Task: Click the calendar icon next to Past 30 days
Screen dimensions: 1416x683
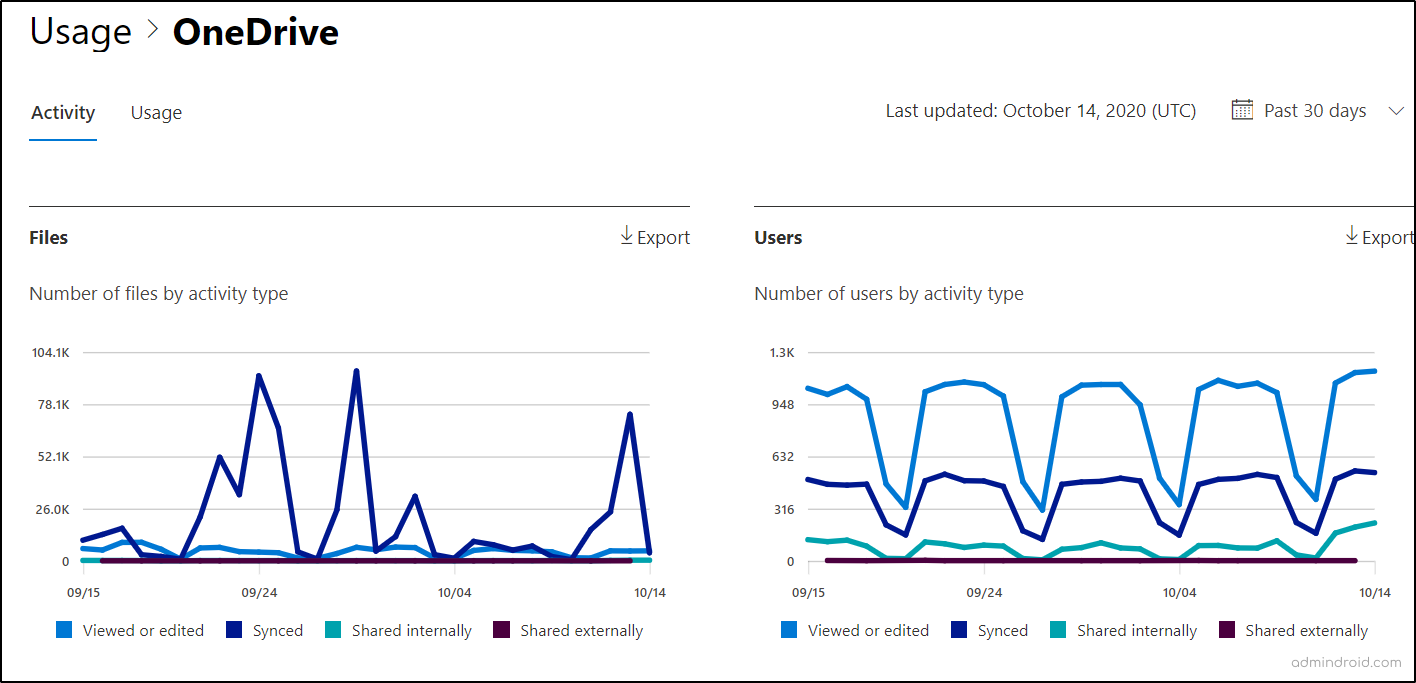Action: (x=1242, y=110)
